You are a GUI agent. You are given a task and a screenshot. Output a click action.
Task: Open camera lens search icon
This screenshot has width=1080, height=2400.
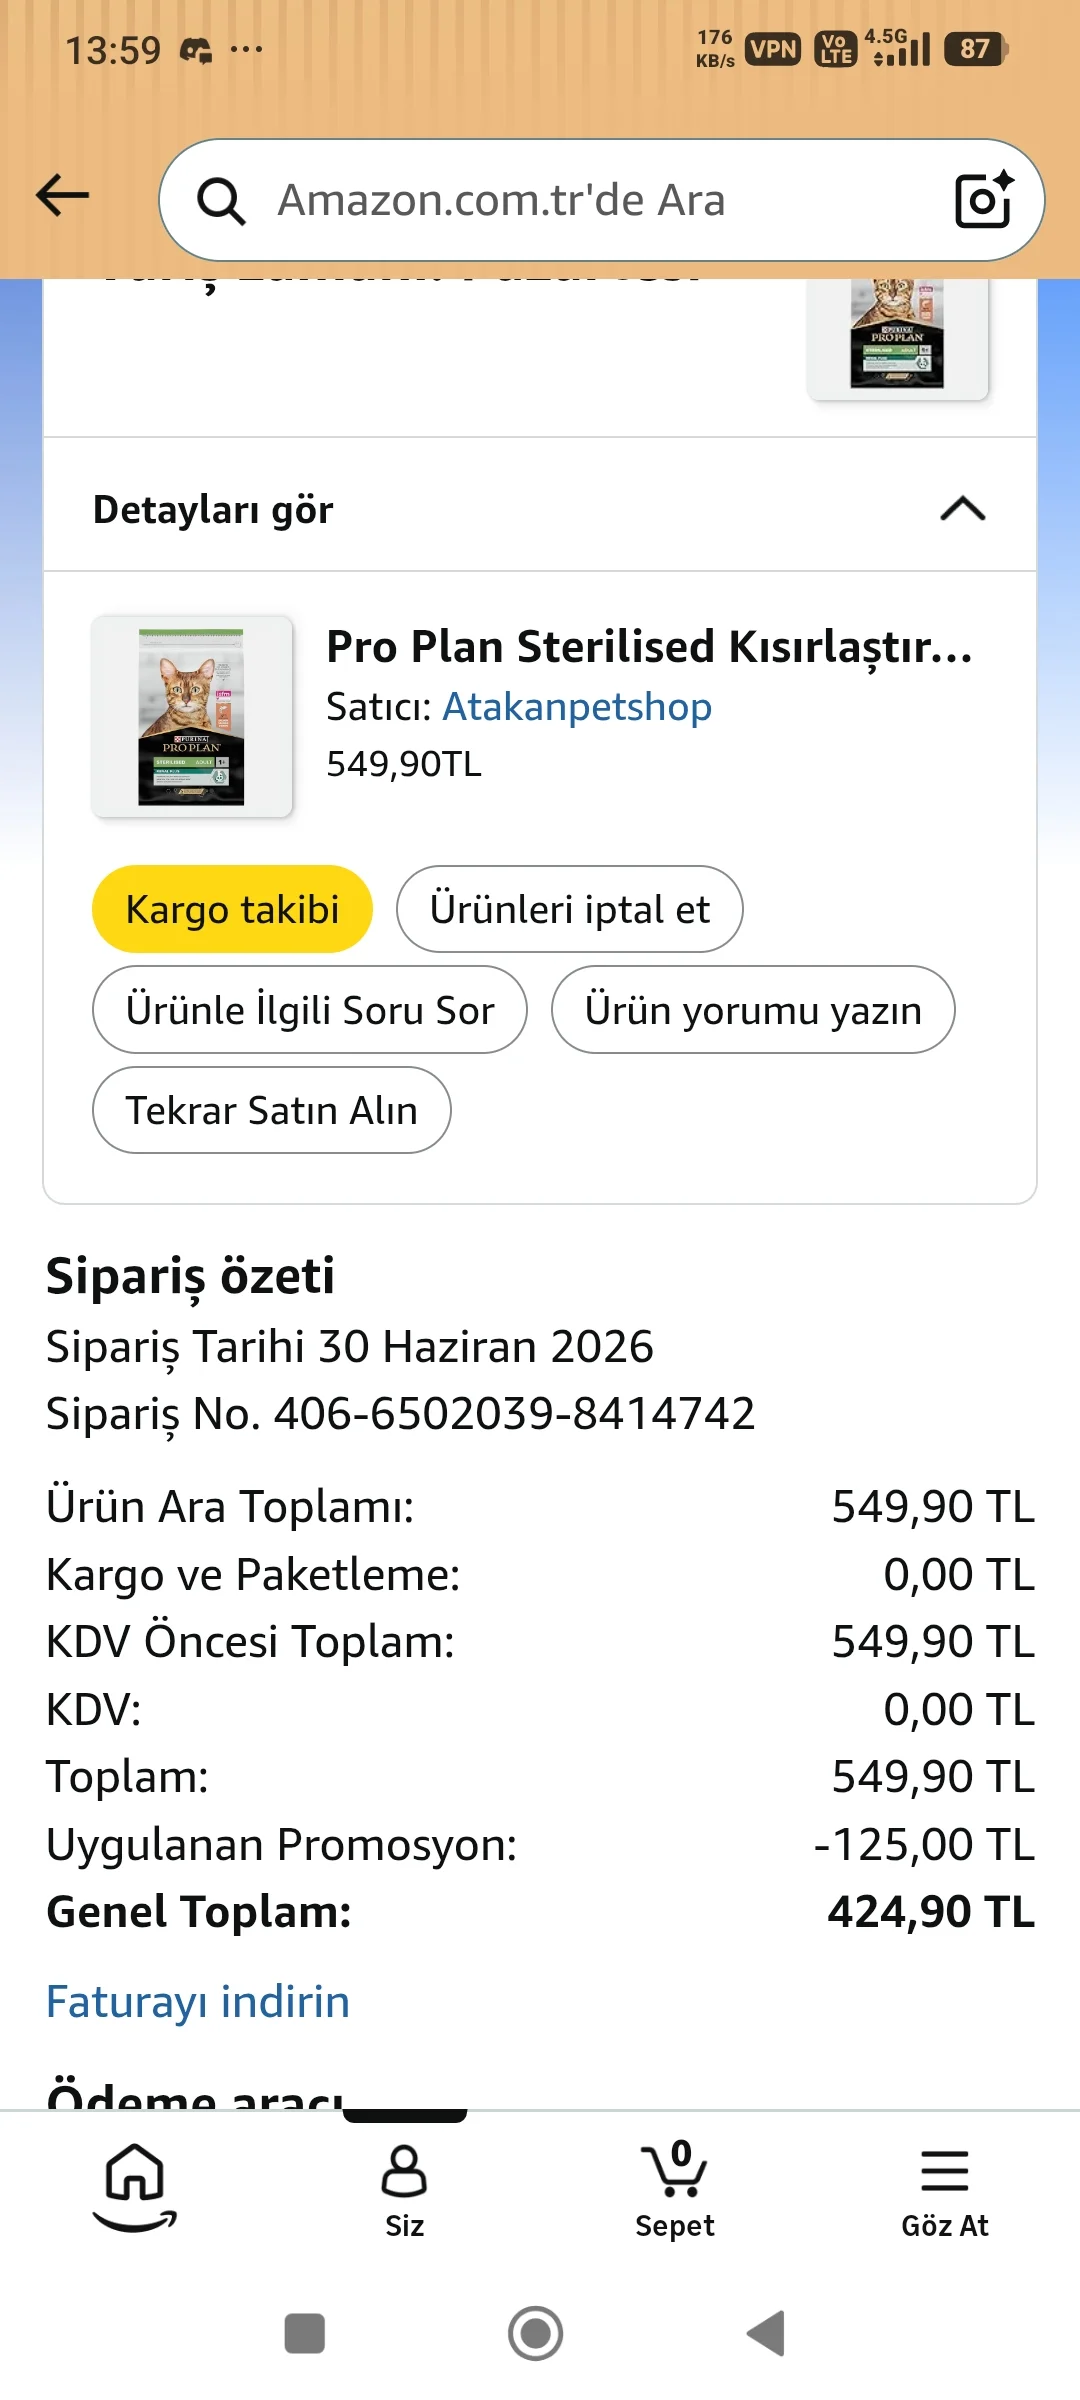coord(984,200)
